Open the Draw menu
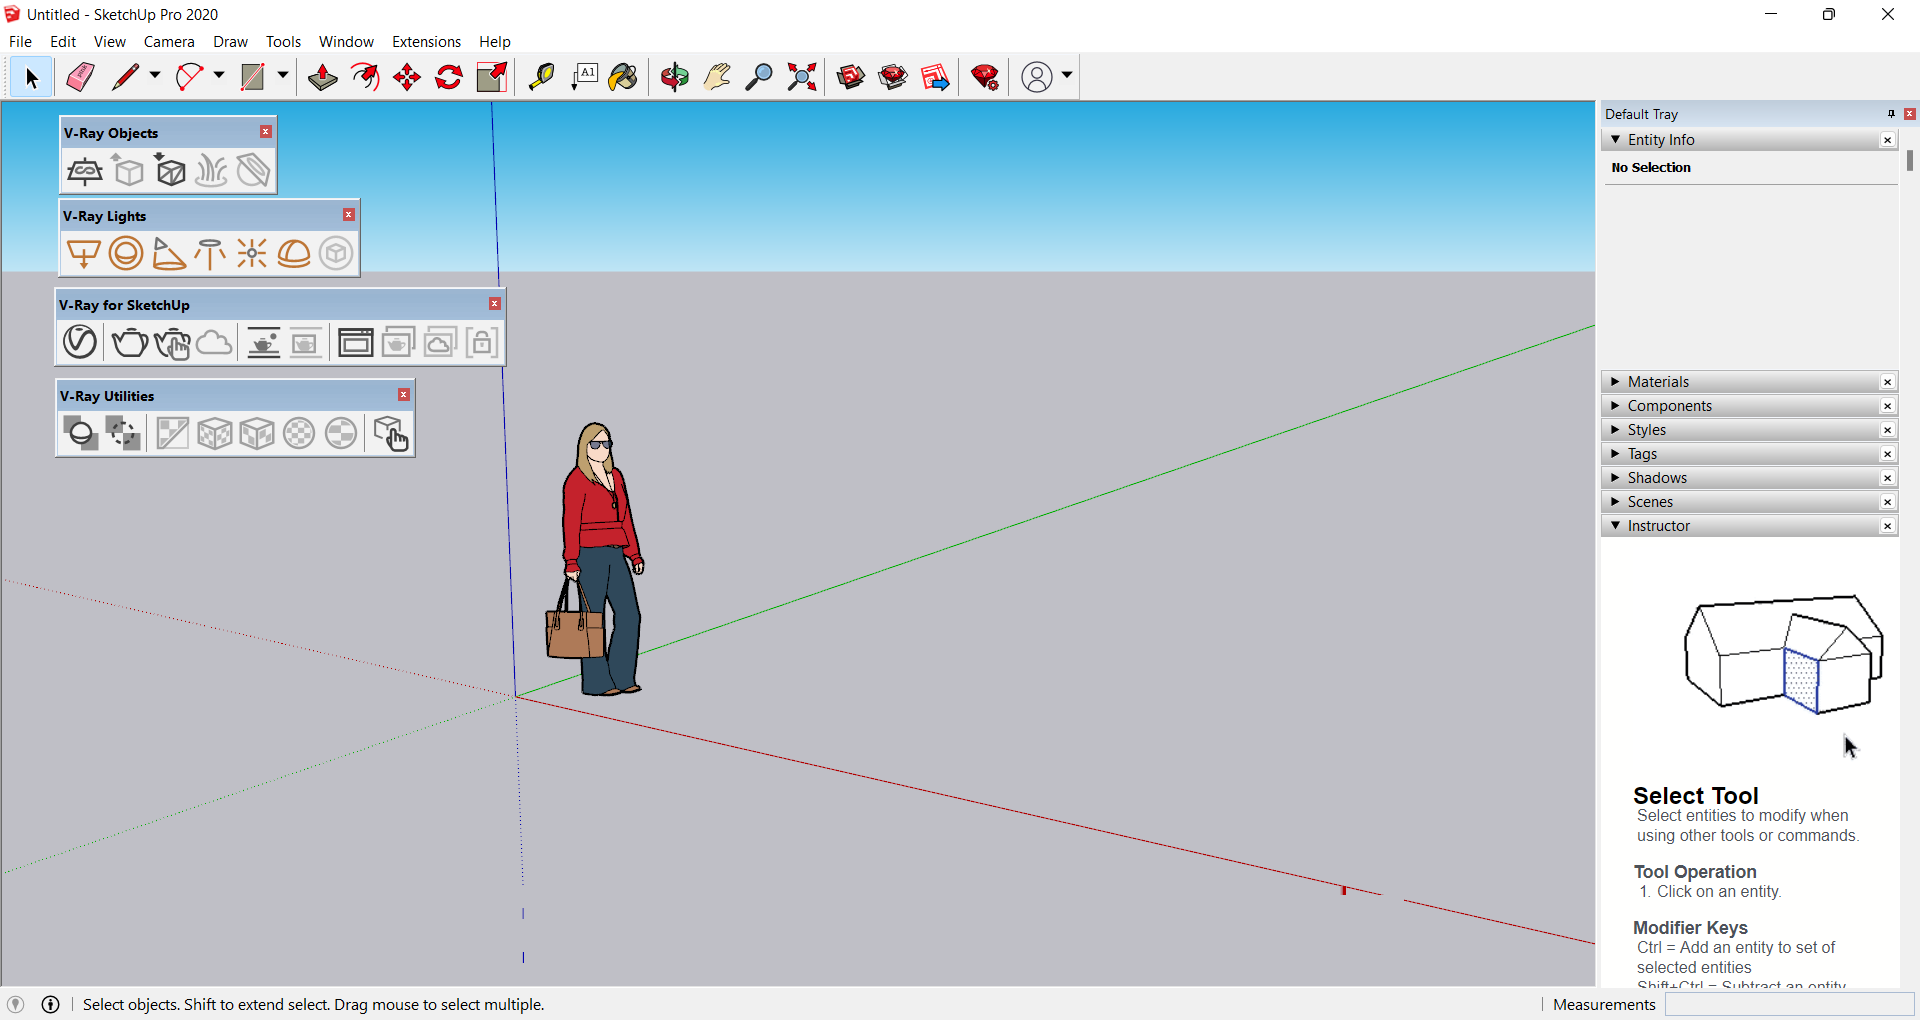This screenshot has height=1020, width=1920. [230, 42]
